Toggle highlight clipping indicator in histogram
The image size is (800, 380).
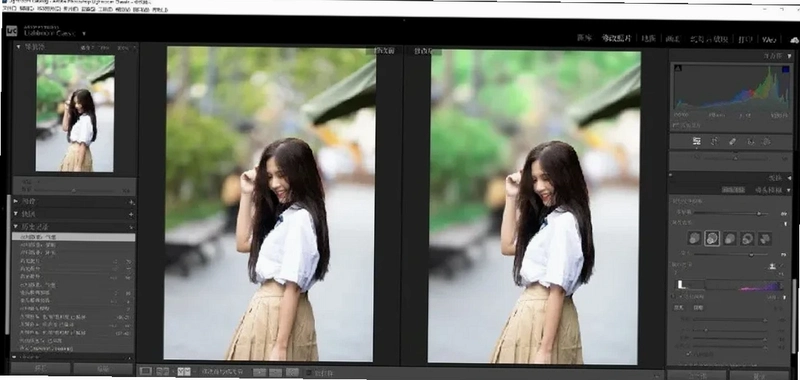(786, 68)
